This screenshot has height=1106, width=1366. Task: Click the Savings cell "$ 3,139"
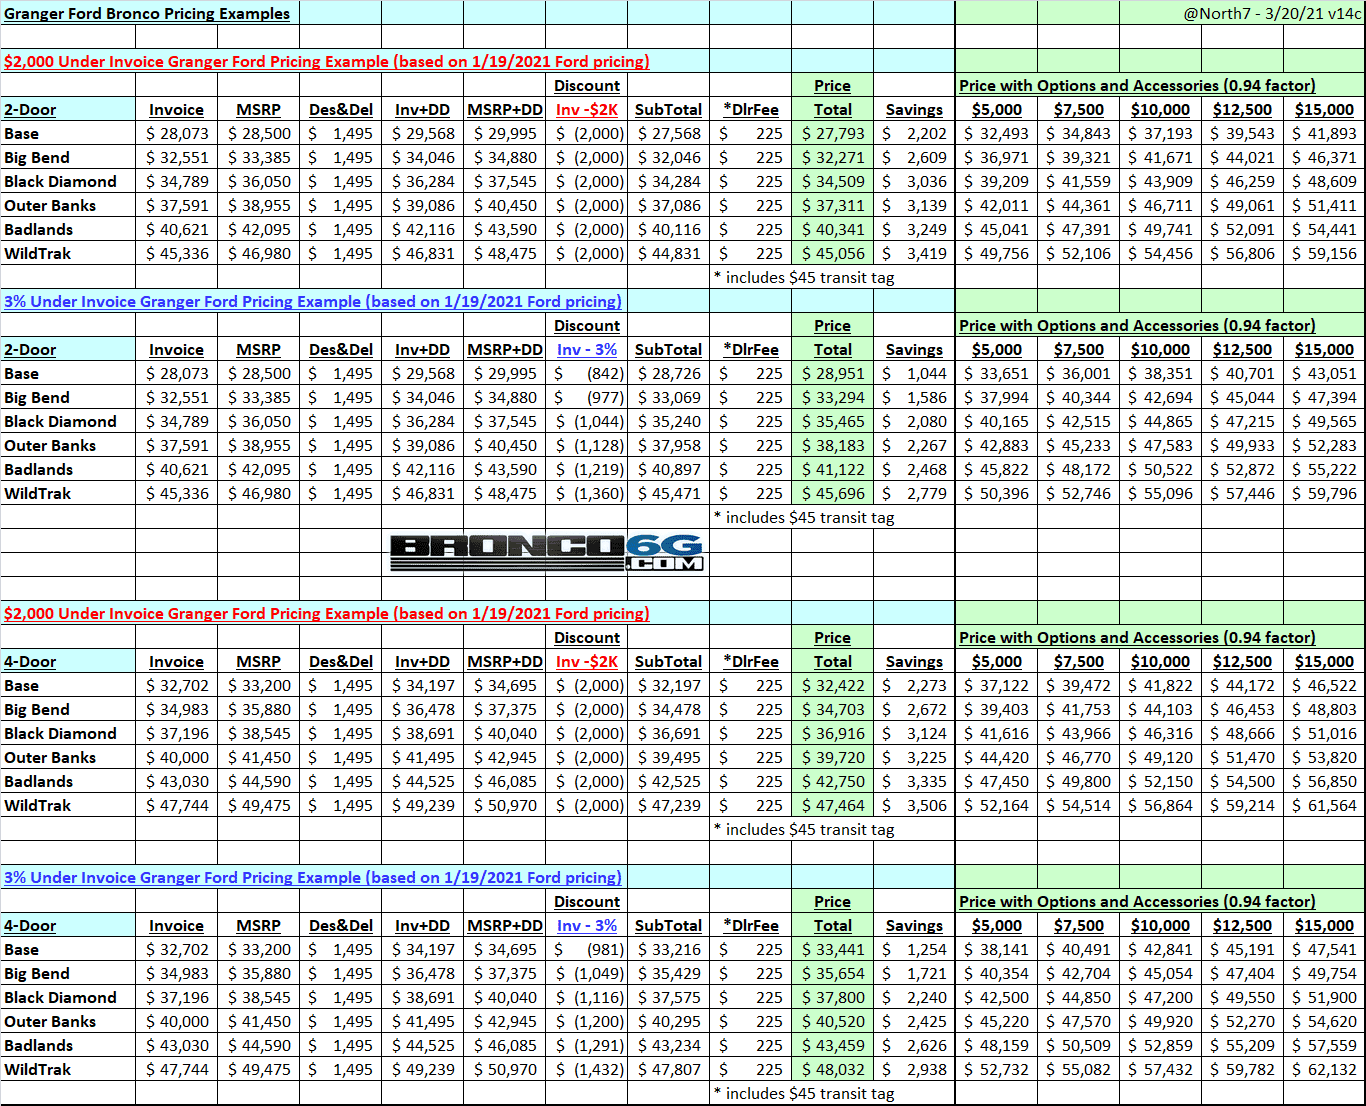pos(915,206)
